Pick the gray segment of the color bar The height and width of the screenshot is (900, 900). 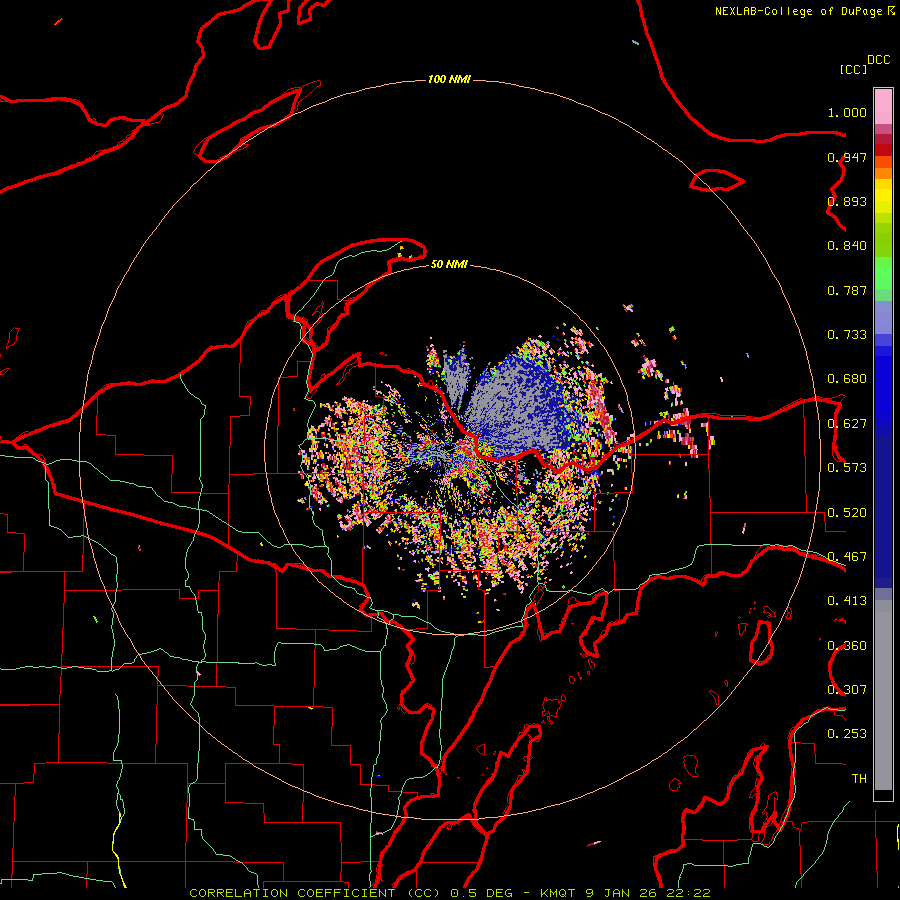(x=883, y=695)
